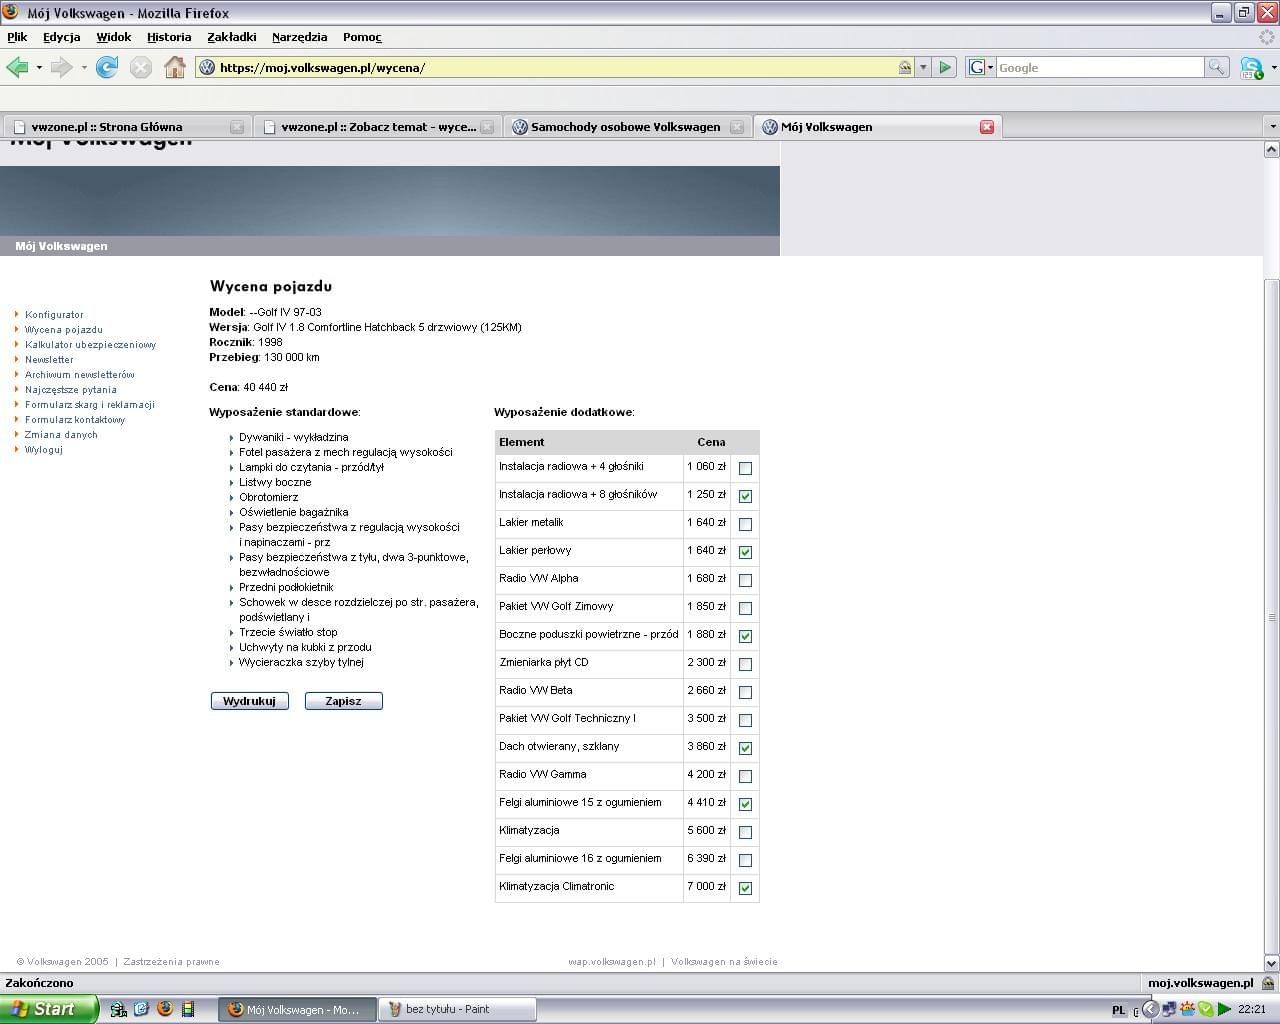Screen dimensions: 1280x1024
Task: Click the Skype toolbar icon
Action: click(1251, 68)
